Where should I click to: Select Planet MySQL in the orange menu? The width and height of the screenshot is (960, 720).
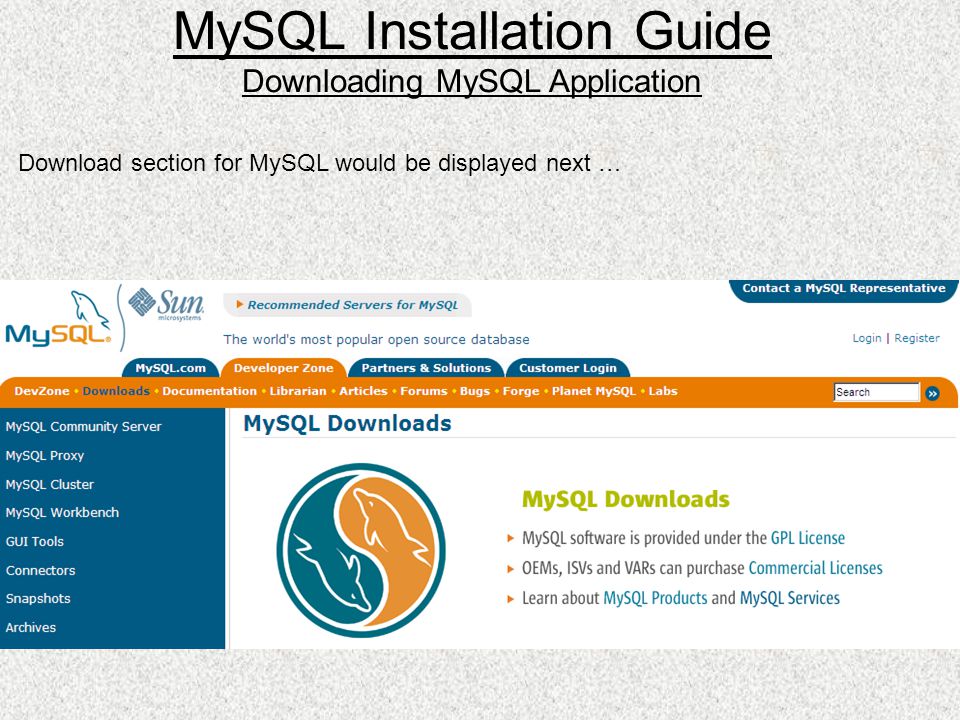click(594, 391)
